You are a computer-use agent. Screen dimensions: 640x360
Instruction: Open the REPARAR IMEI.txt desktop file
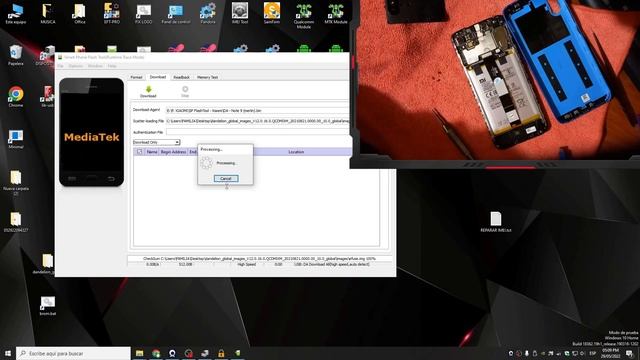point(496,222)
